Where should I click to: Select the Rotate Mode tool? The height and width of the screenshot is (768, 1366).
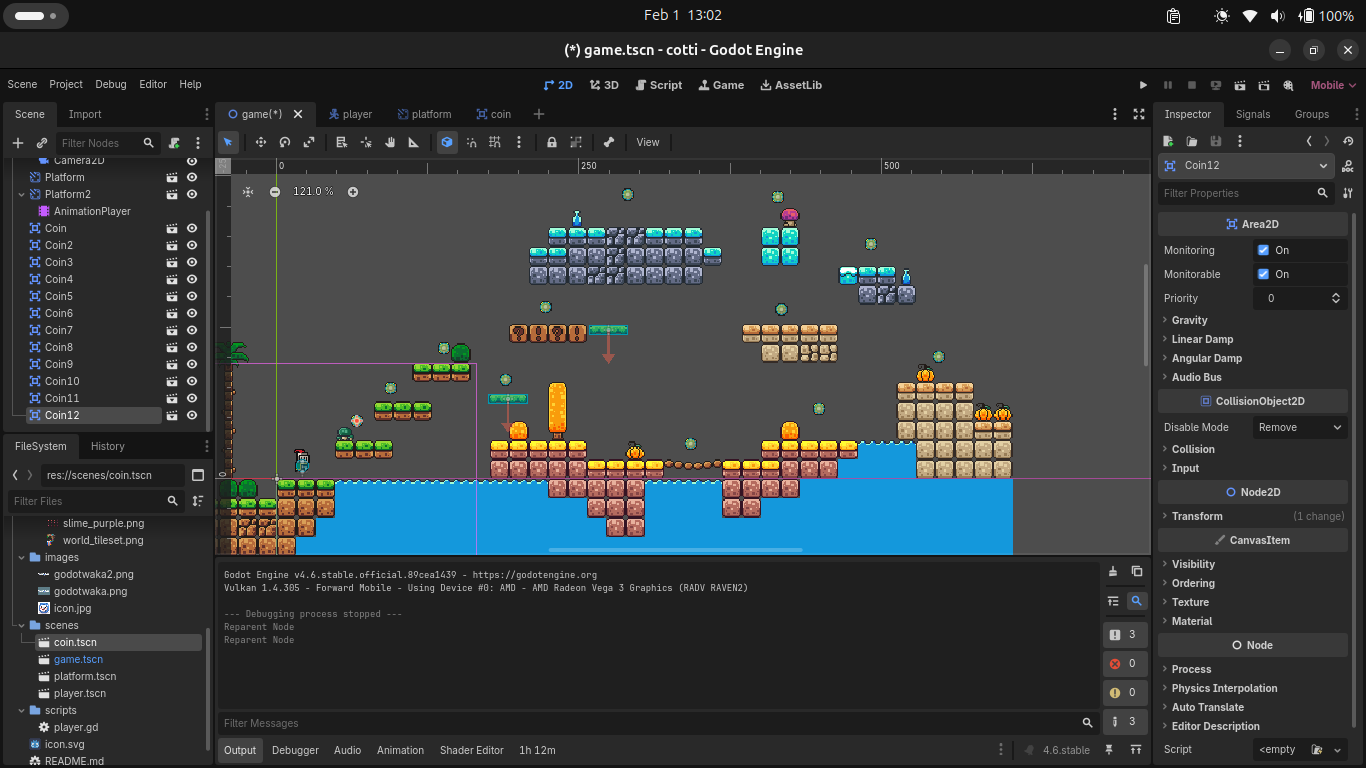[285, 142]
